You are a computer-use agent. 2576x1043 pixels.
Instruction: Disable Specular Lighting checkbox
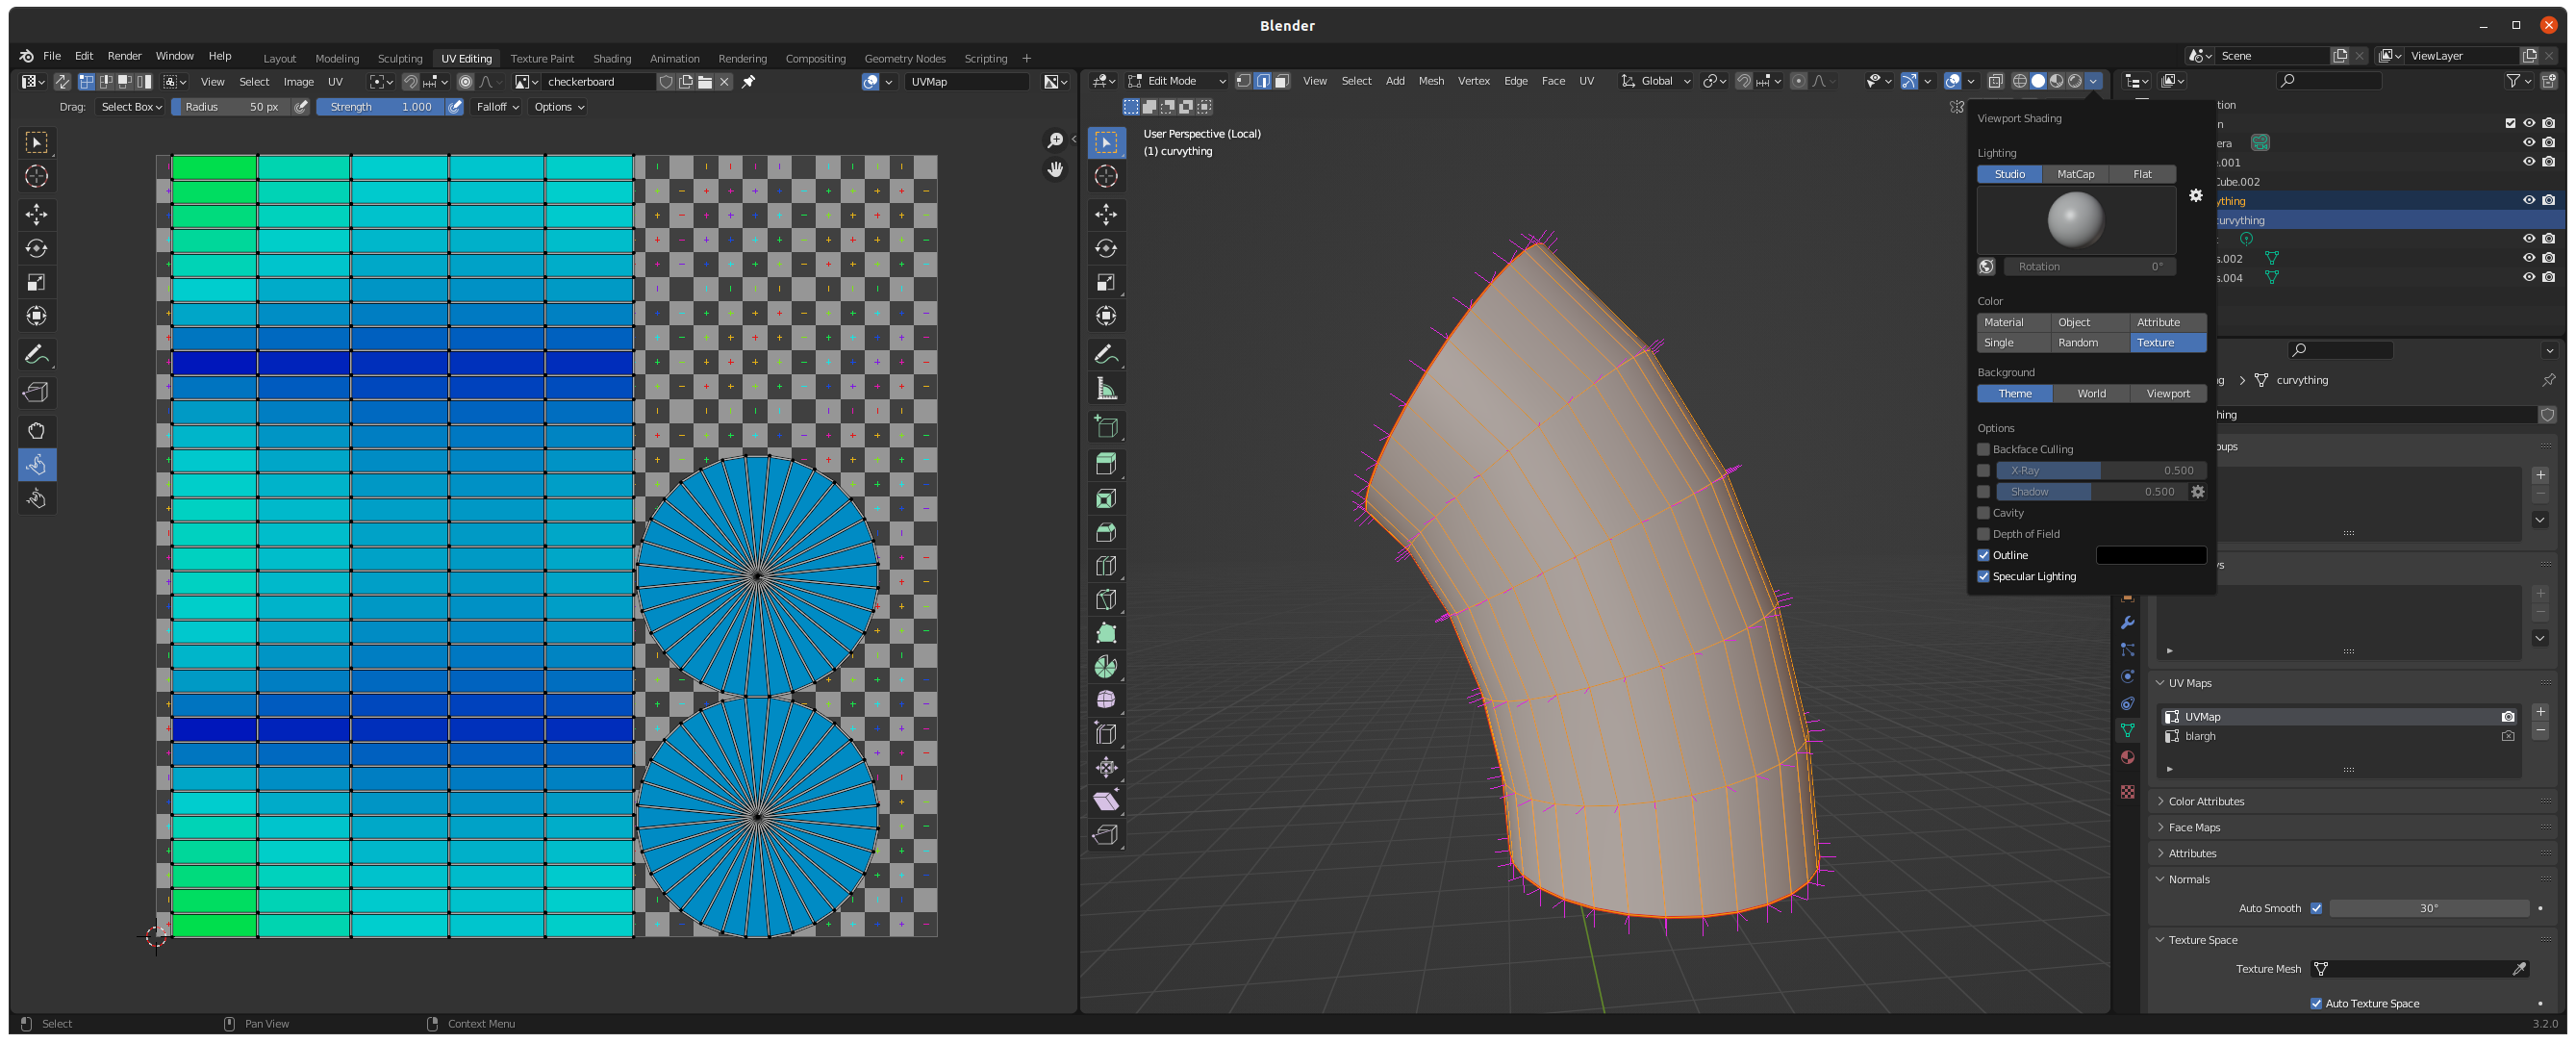[x=1983, y=576]
